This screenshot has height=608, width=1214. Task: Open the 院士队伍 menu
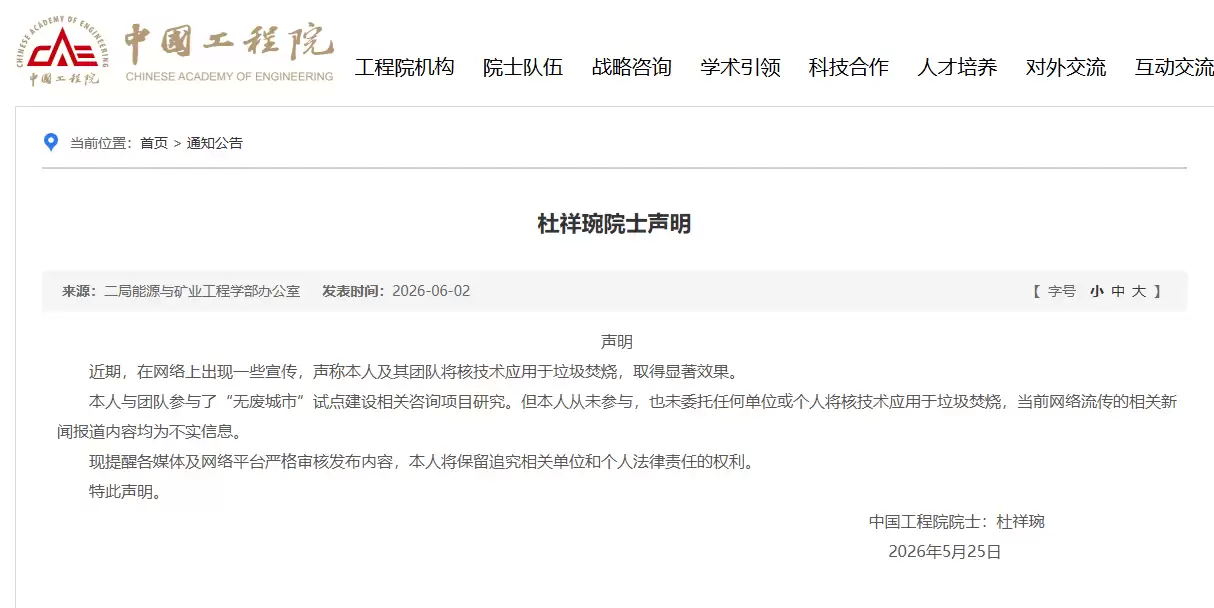tap(523, 67)
